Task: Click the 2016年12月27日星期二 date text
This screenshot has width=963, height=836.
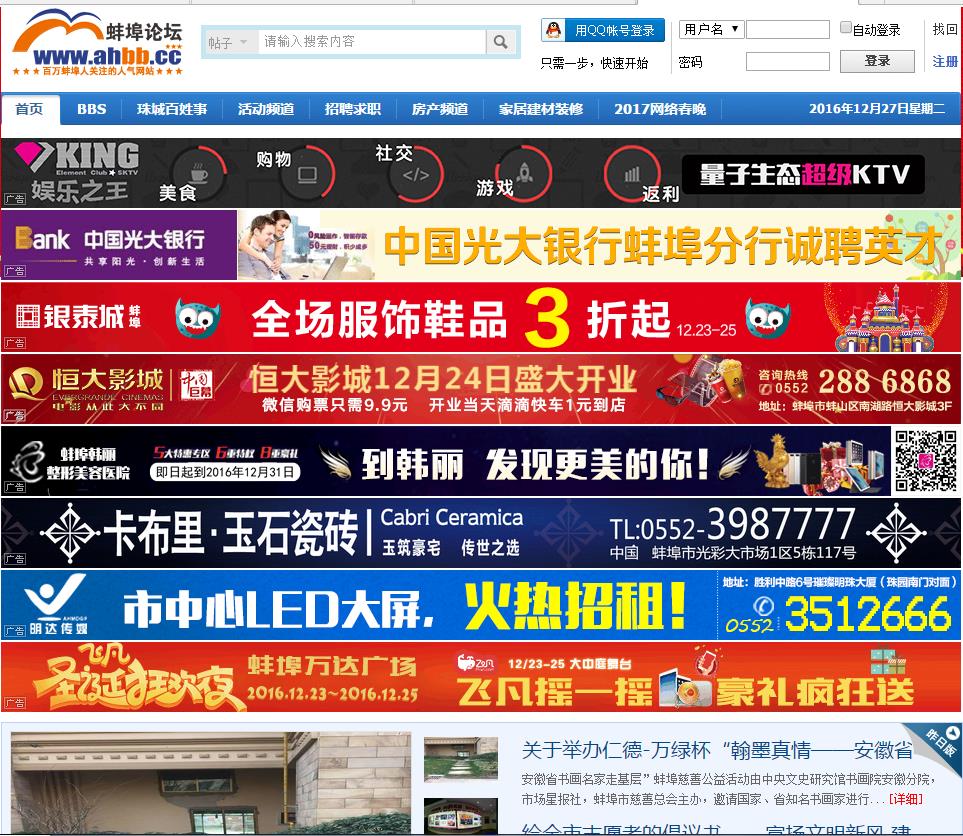Action: pyautogui.click(x=876, y=109)
